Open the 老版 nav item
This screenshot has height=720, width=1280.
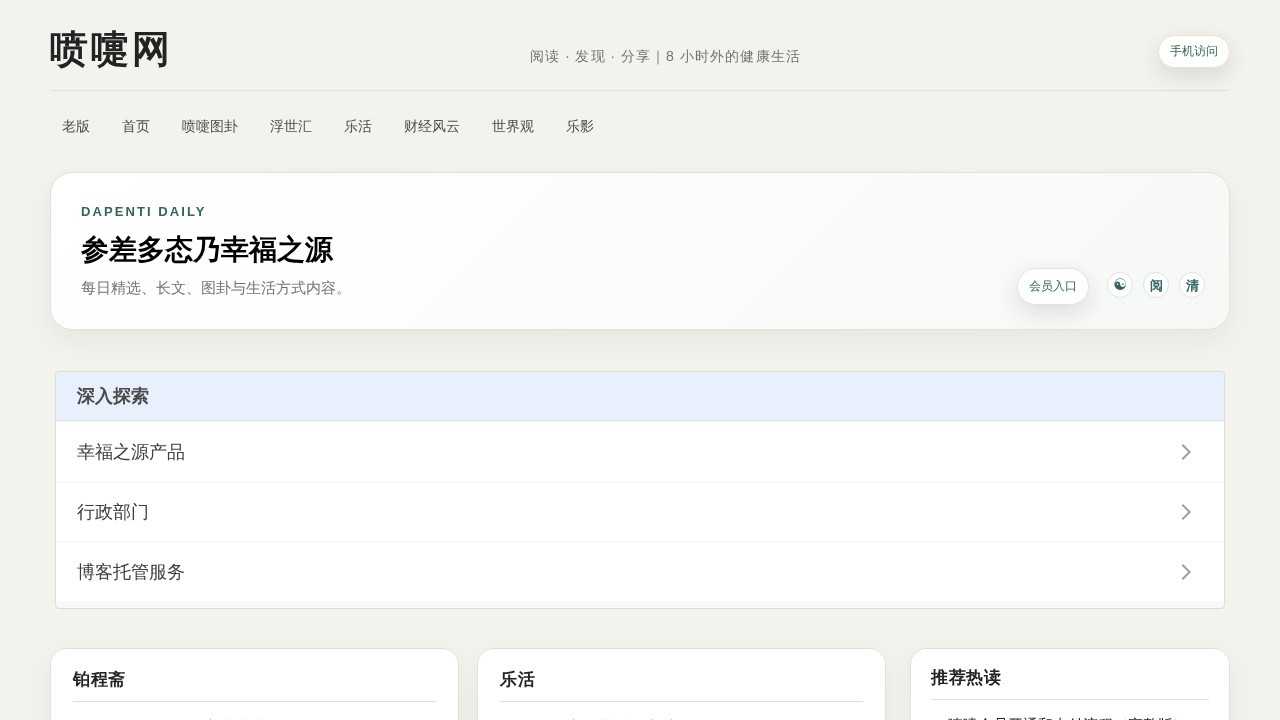[76, 126]
